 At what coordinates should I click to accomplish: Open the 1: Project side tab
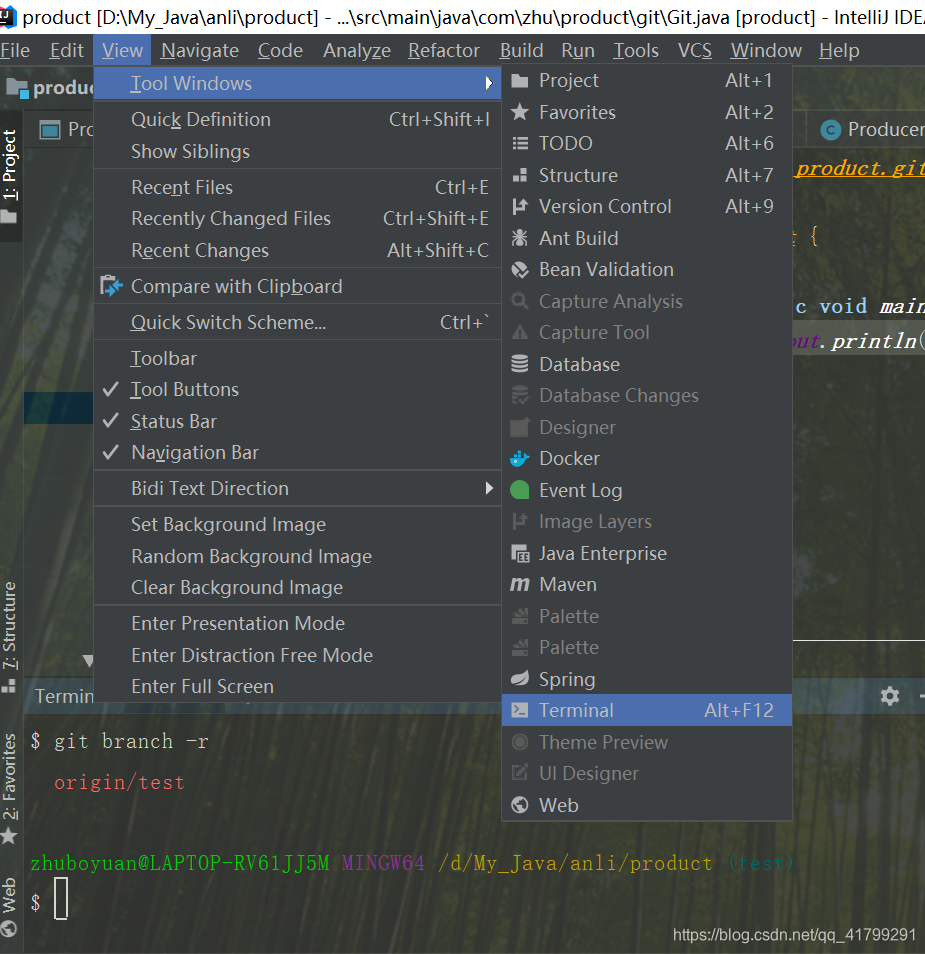point(10,175)
